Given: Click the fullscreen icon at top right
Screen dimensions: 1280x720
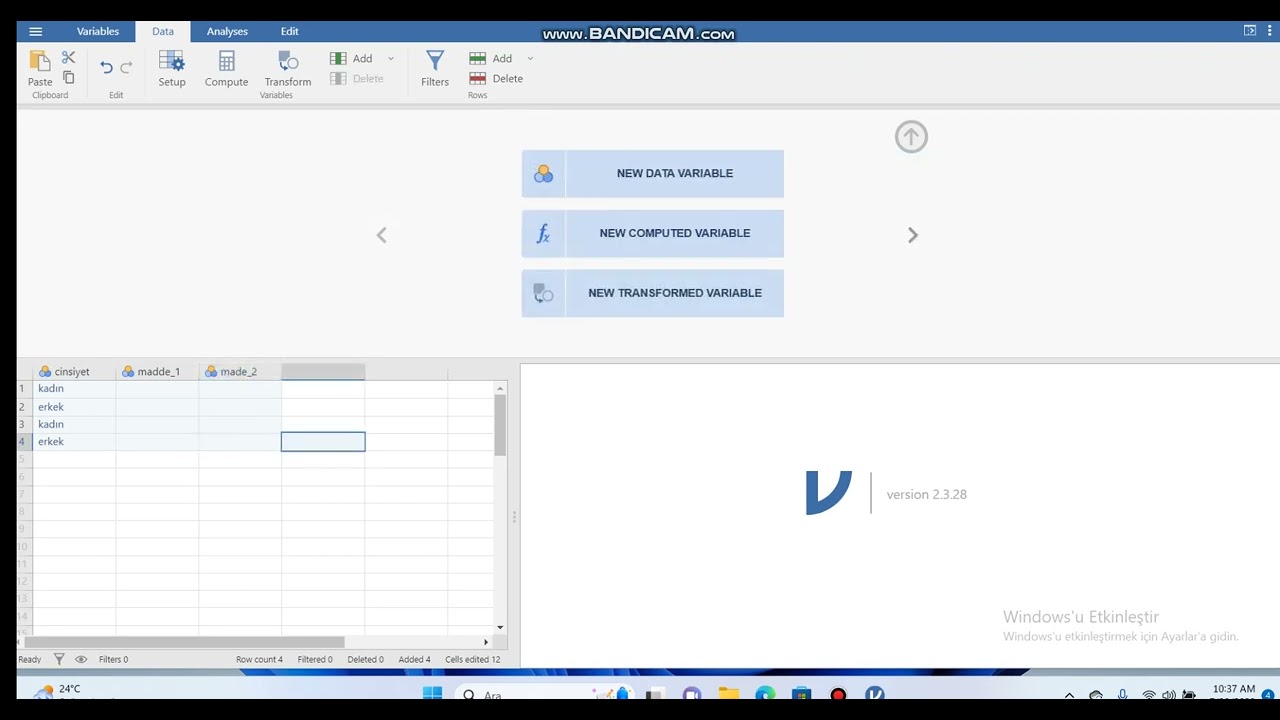Looking at the screenshot, I should pyautogui.click(x=1250, y=31).
